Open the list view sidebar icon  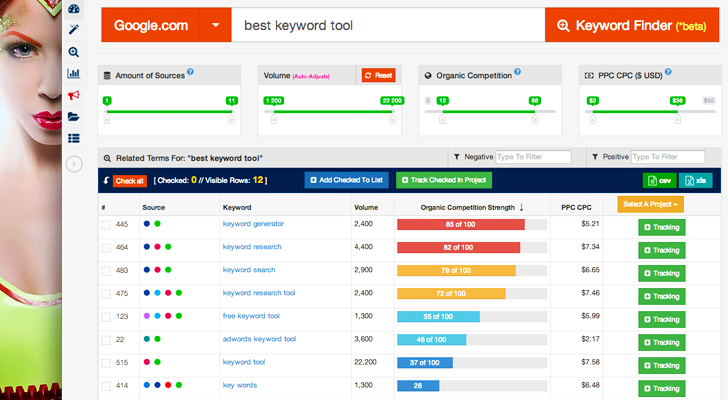pyautogui.click(x=73, y=138)
